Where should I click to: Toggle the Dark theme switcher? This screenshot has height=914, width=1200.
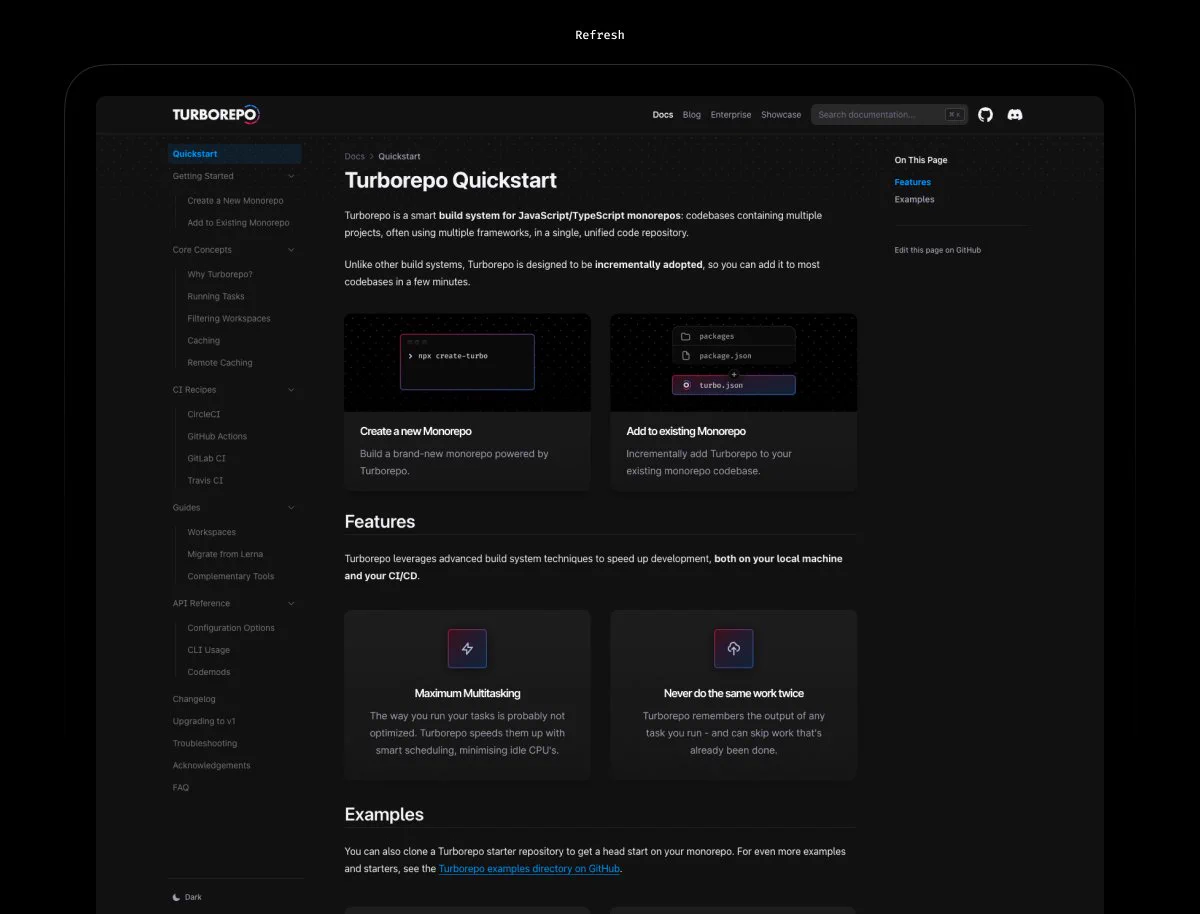(188, 897)
